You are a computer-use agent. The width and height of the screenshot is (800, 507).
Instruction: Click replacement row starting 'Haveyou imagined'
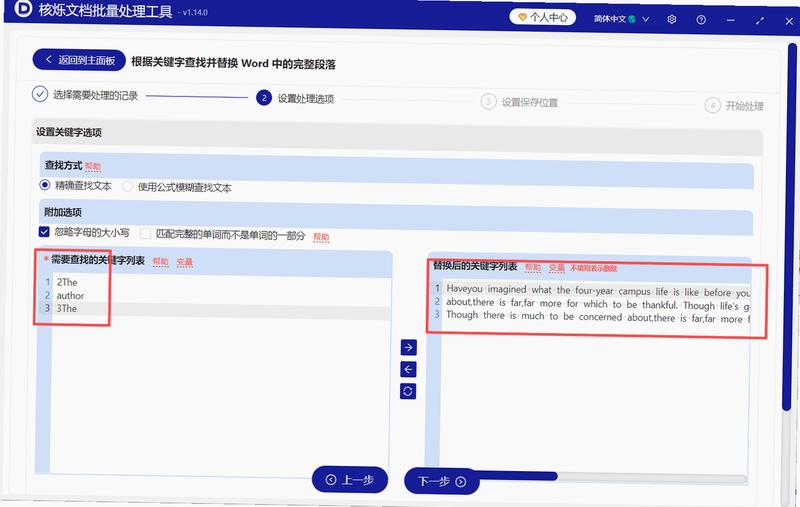point(596,290)
